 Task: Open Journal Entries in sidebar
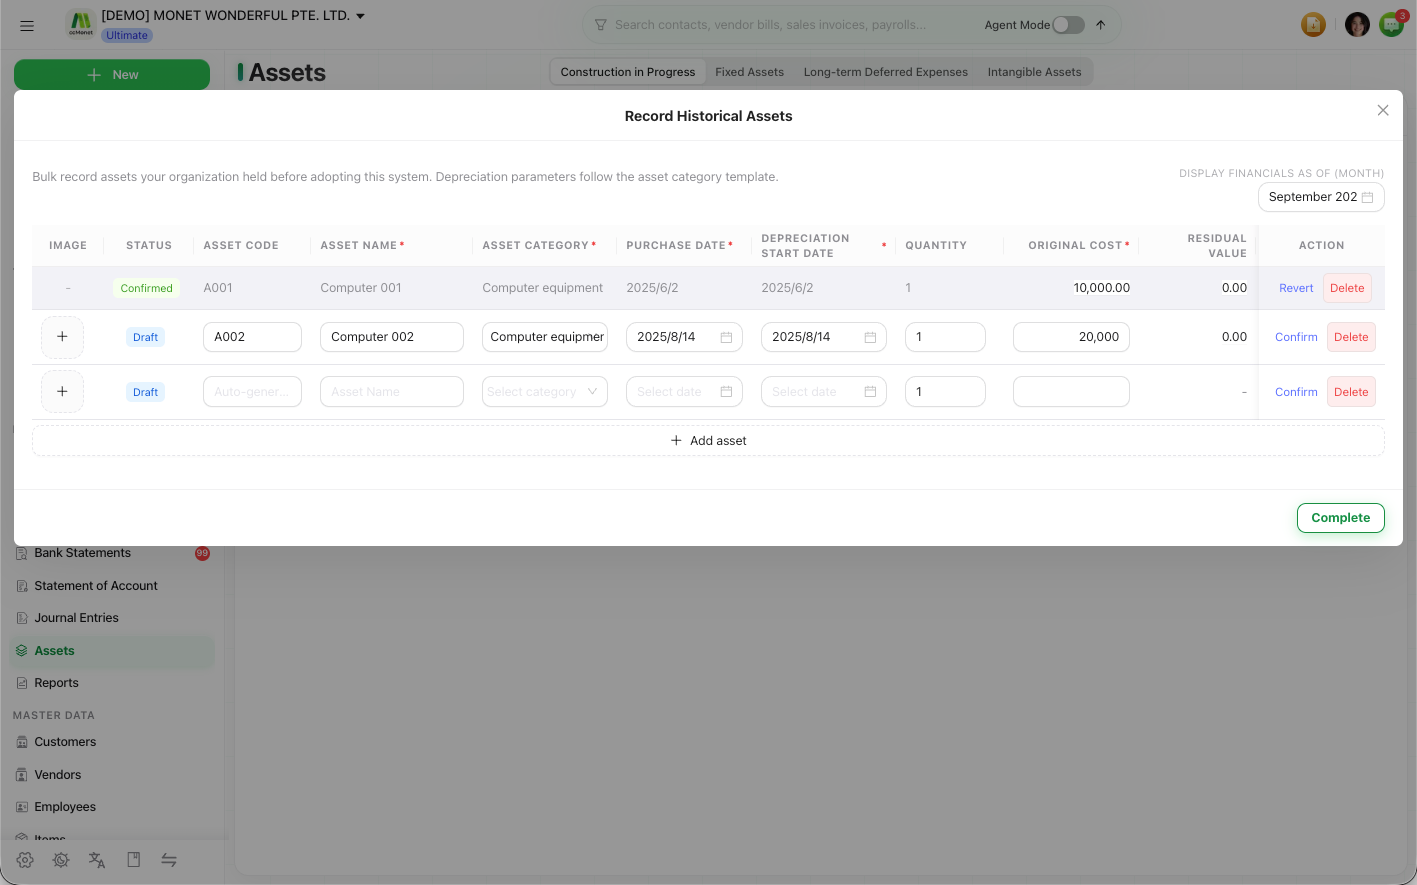point(112,618)
